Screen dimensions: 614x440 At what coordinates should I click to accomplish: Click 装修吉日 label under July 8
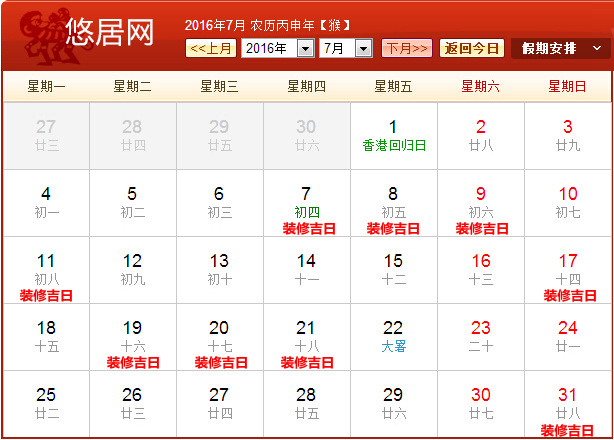(x=394, y=229)
